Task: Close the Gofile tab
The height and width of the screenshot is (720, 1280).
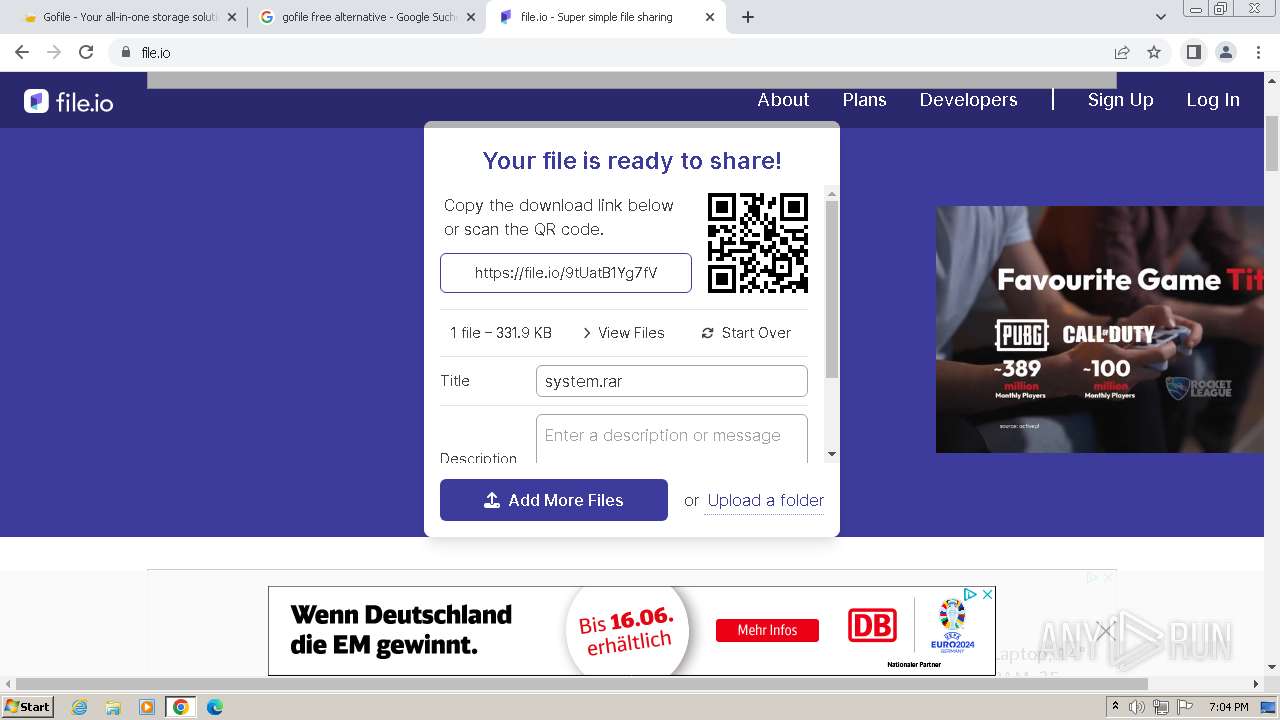Action: click(232, 17)
